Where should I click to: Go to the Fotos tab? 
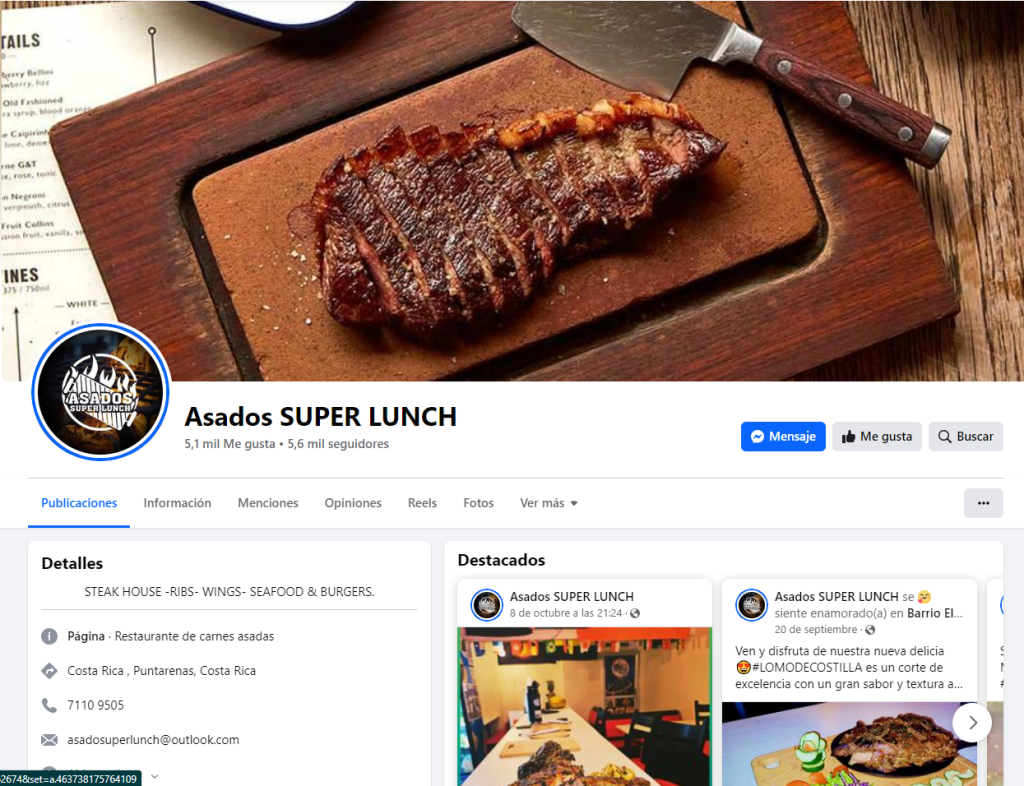[478, 503]
